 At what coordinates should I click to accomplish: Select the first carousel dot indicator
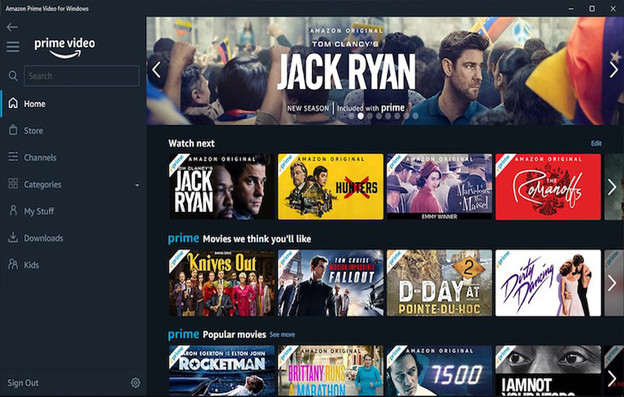351,116
